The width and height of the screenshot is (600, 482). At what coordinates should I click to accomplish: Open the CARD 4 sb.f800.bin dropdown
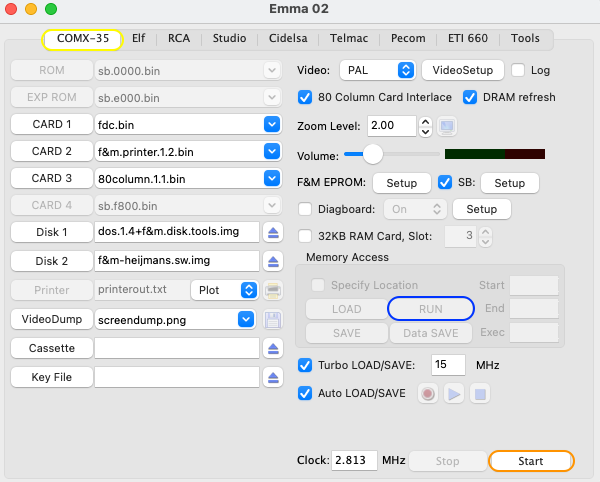272,205
